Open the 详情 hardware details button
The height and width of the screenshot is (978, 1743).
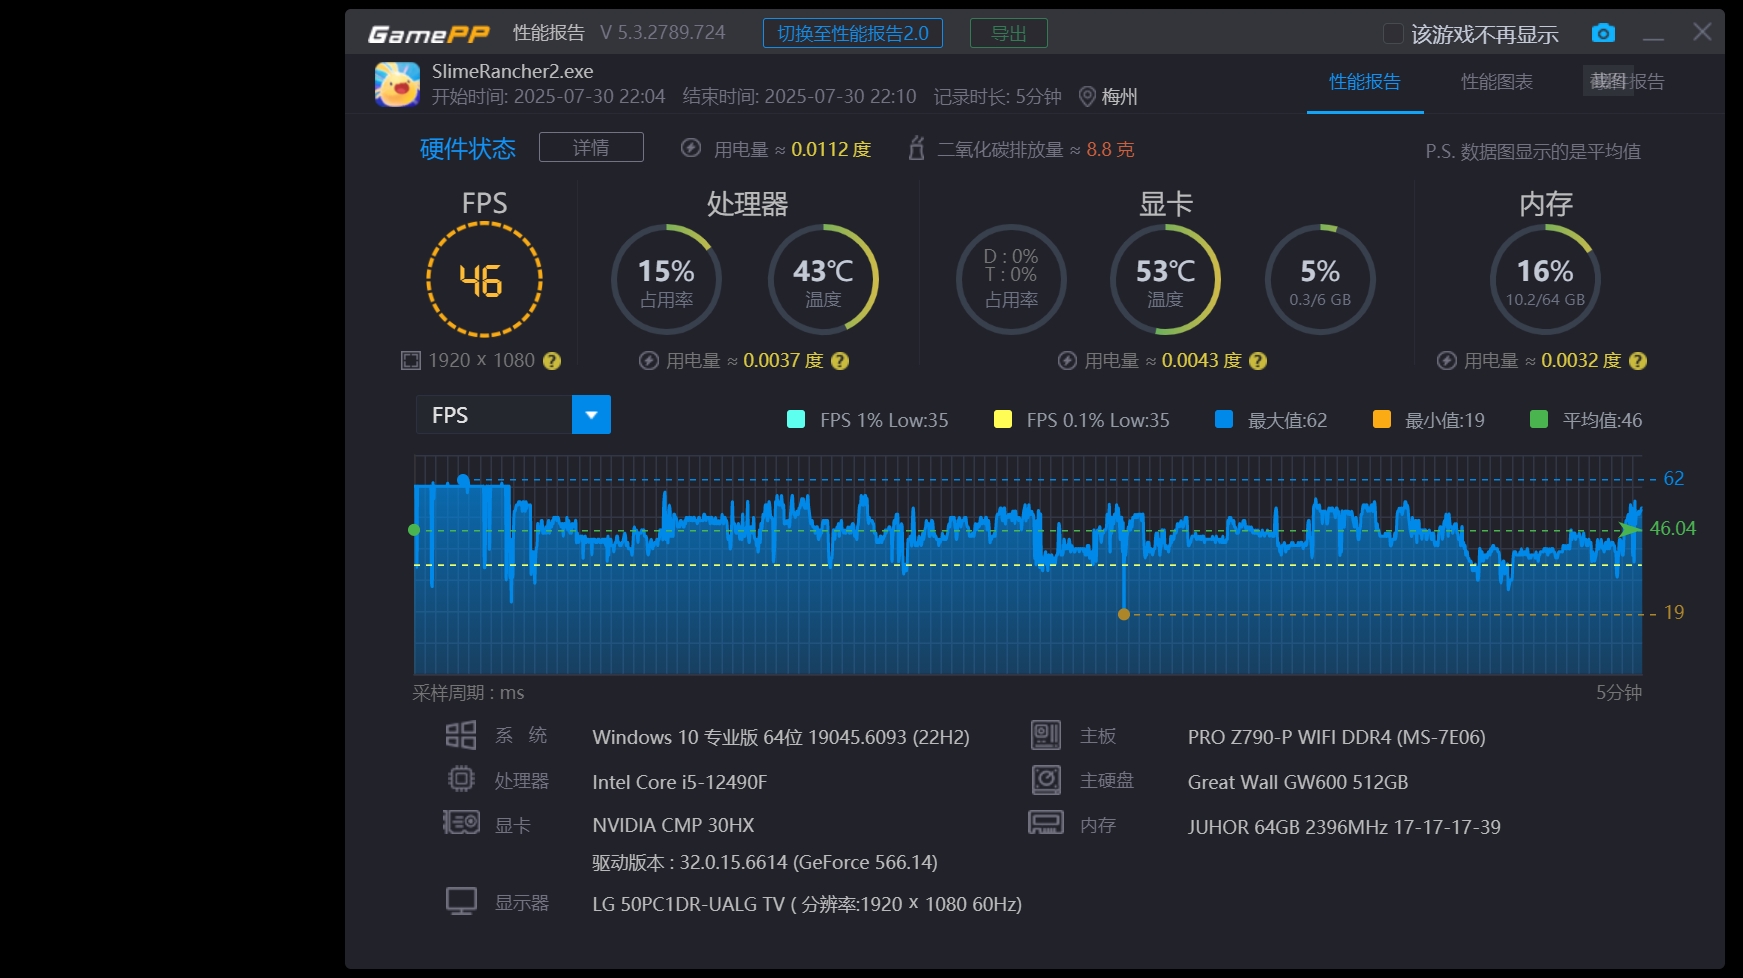point(591,147)
